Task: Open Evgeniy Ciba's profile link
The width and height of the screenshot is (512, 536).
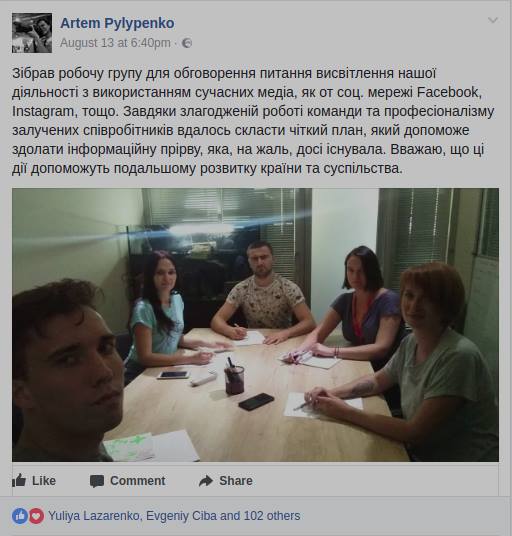Action: point(181,516)
